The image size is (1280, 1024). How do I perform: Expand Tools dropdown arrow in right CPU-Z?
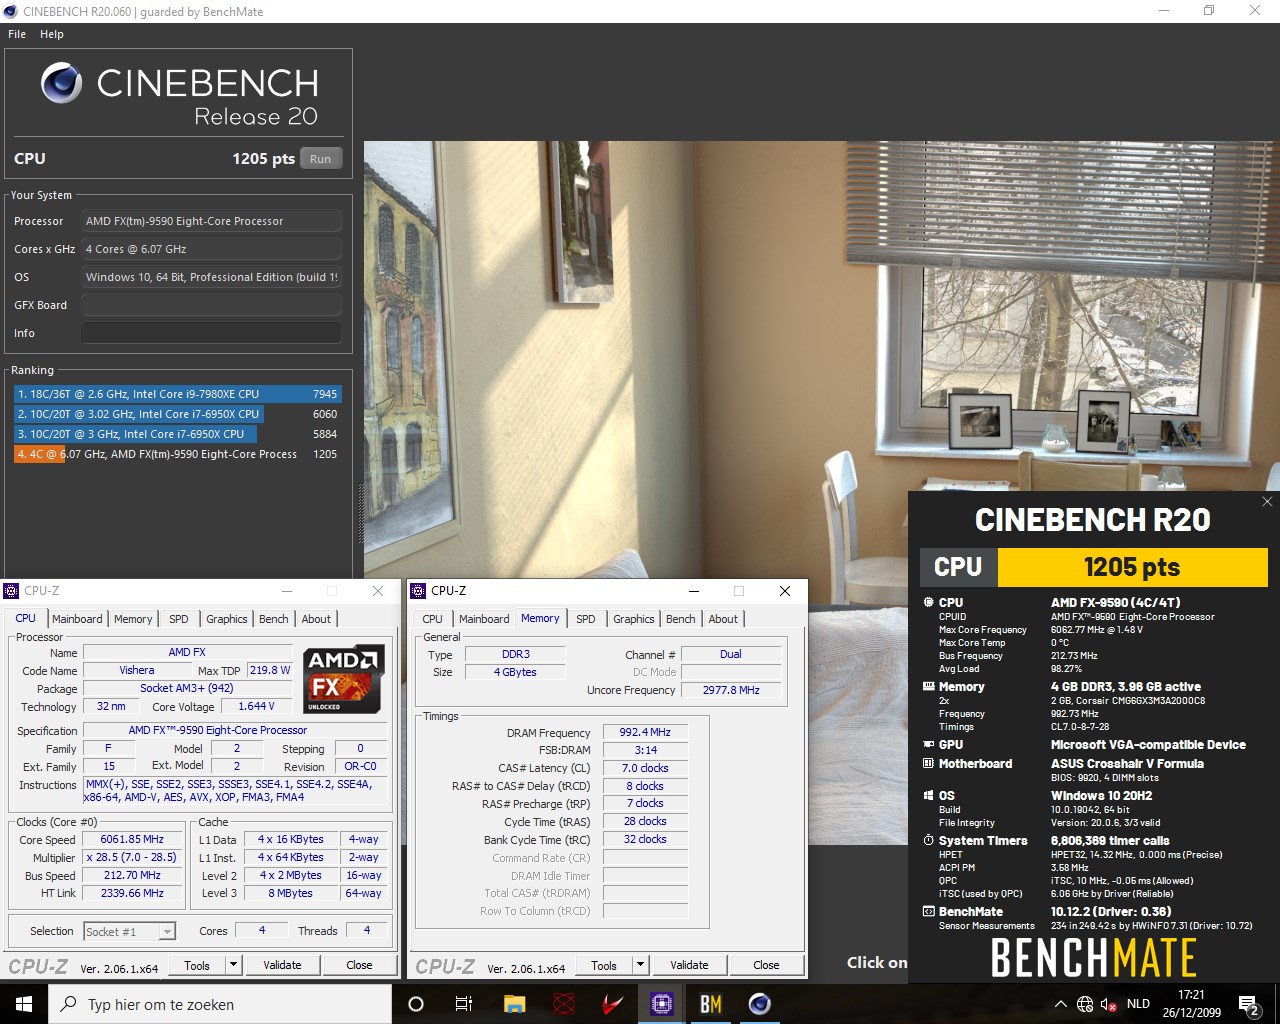[x=641, y=965]
